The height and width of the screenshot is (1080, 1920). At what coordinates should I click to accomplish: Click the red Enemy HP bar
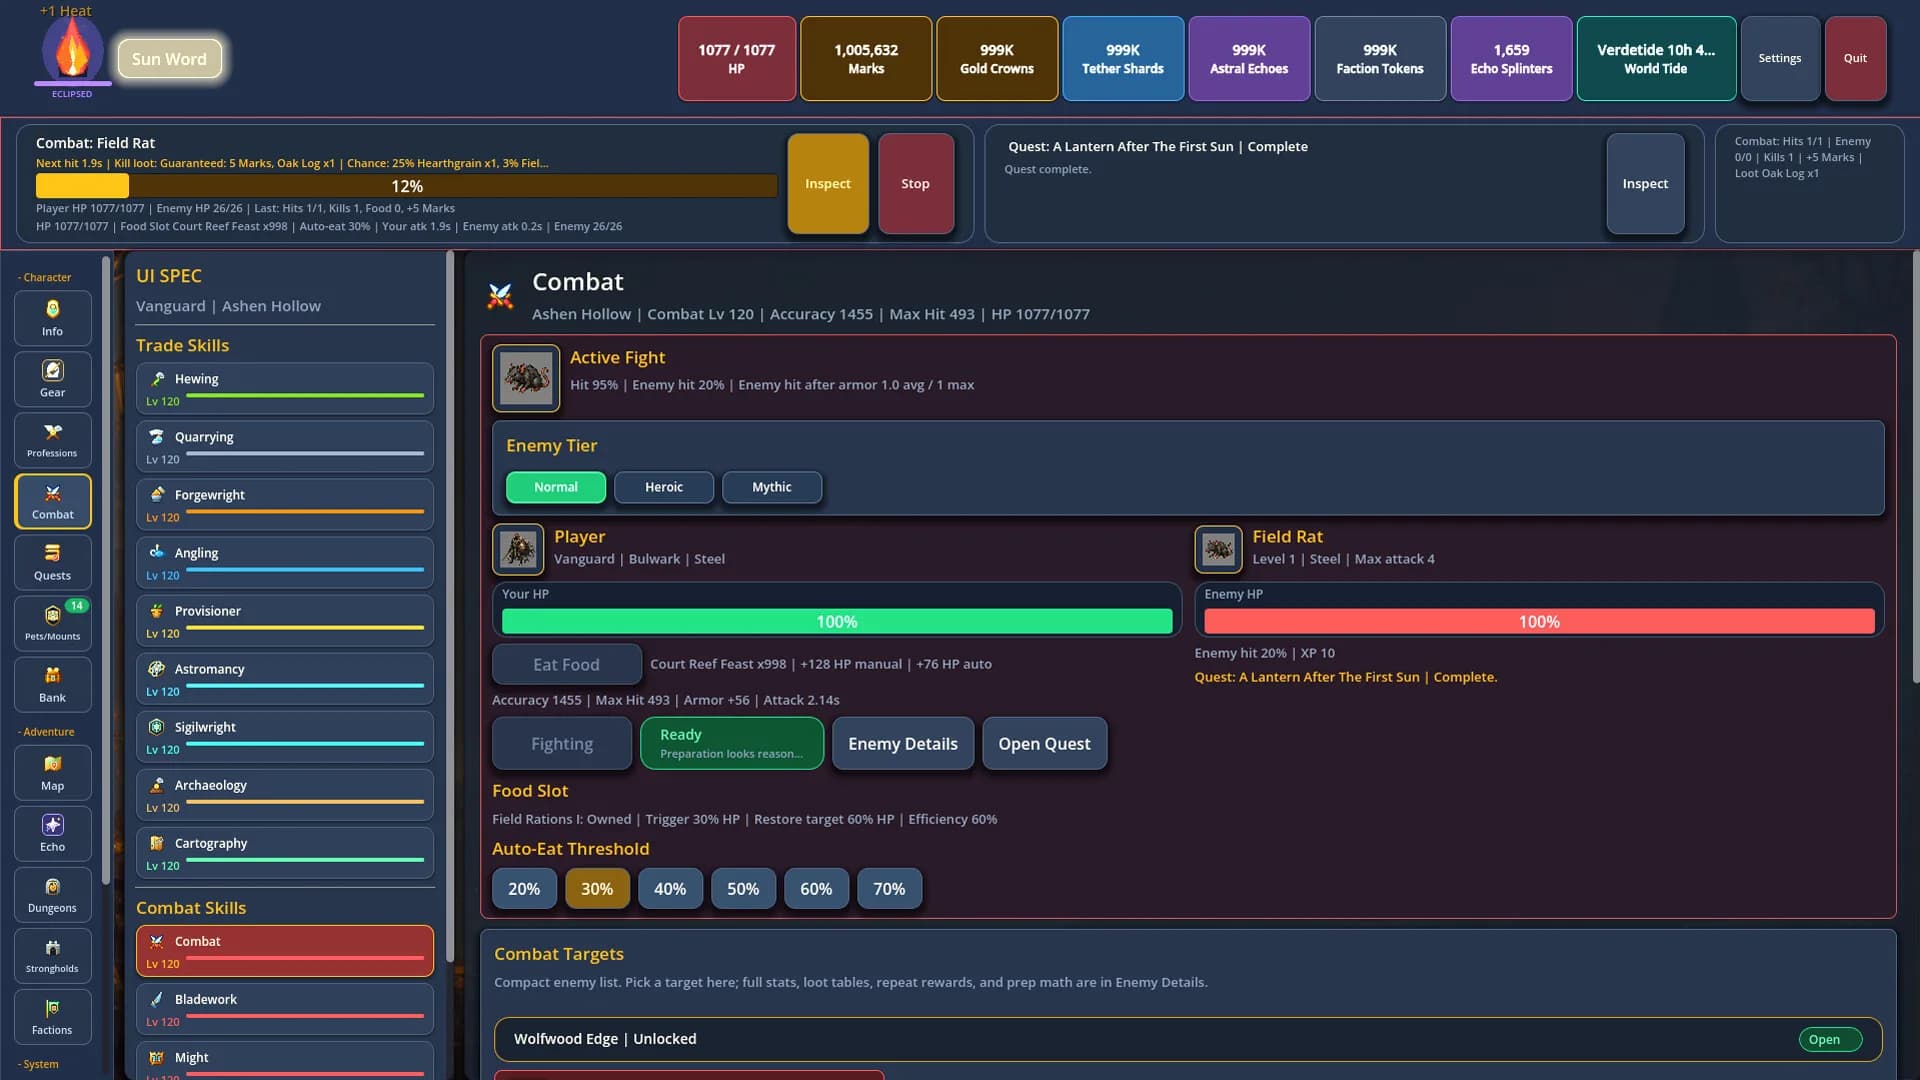tap(1539, 621)
